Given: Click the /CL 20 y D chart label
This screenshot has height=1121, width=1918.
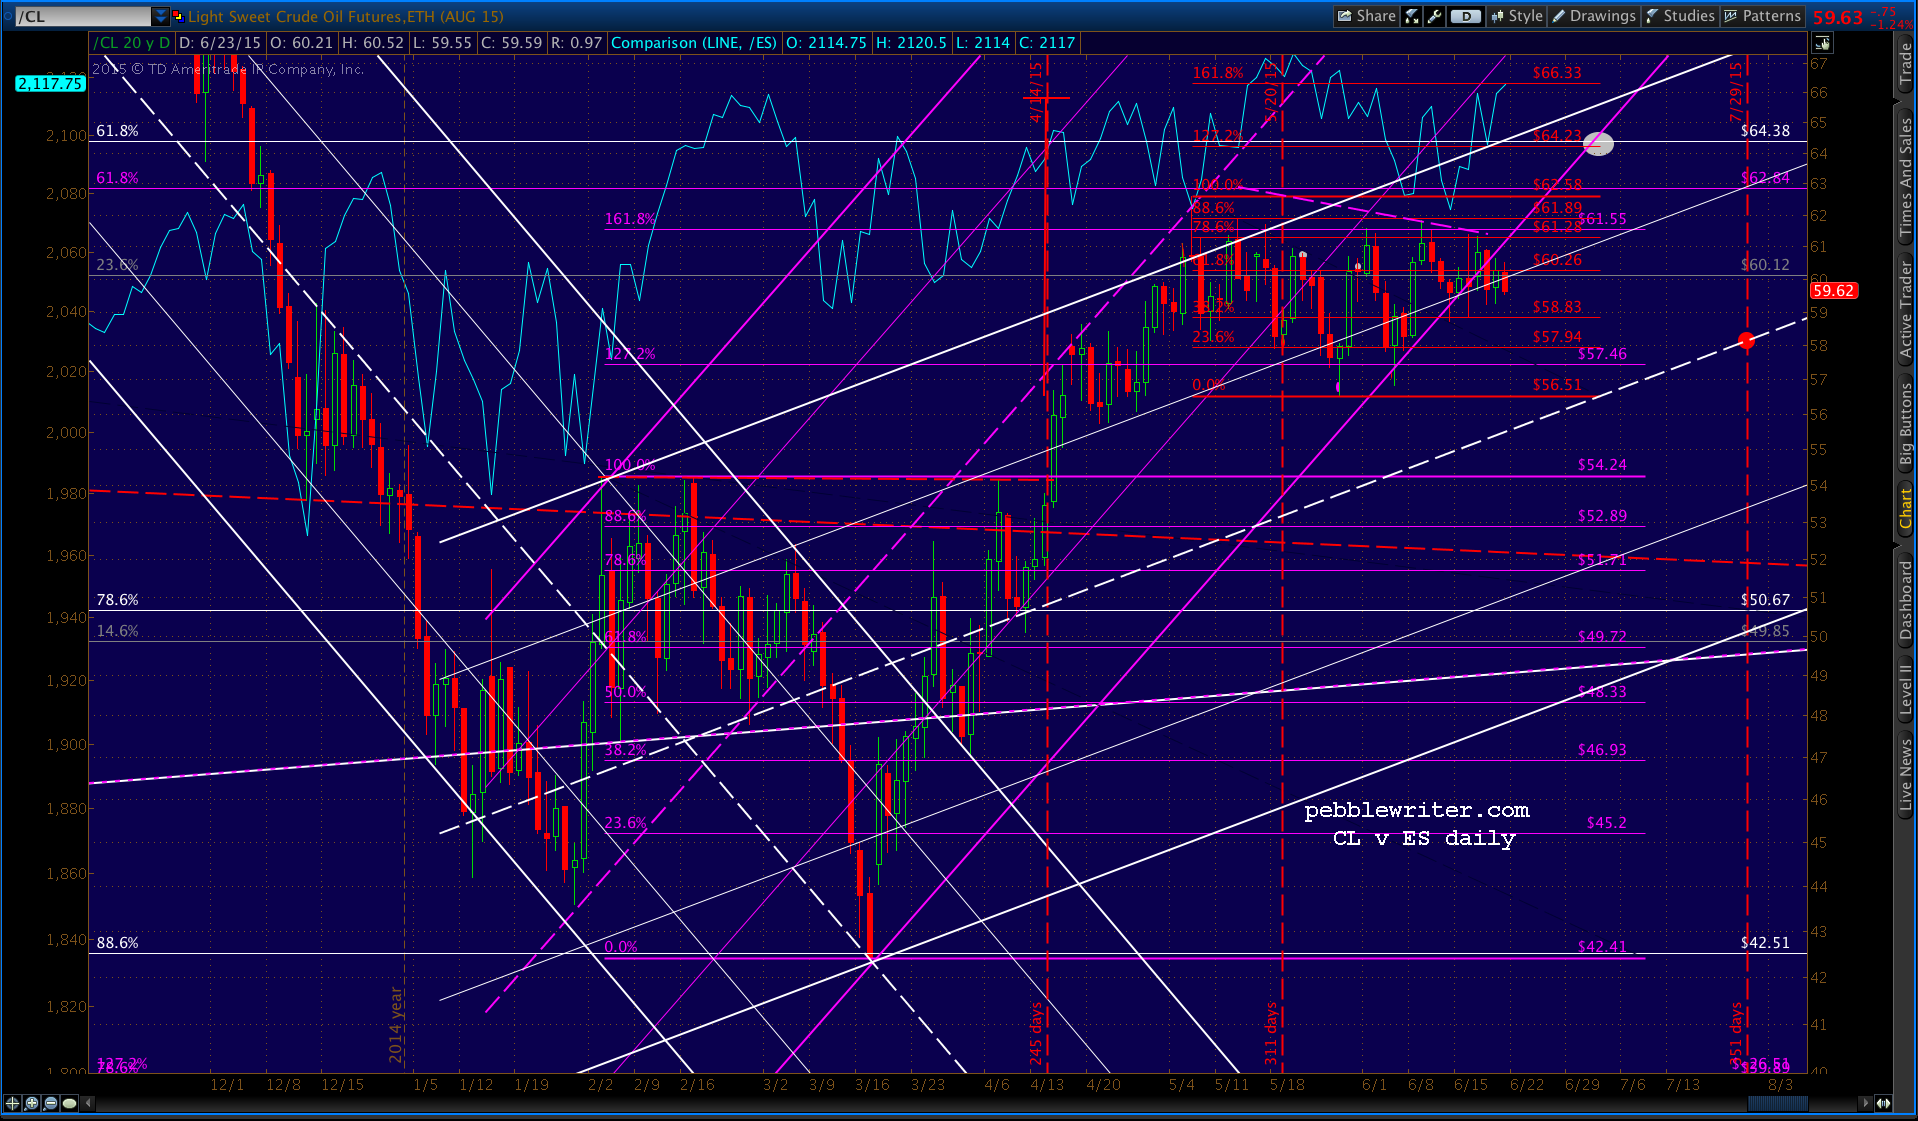Looking at the screenshot, I should (x=132, y=43).
